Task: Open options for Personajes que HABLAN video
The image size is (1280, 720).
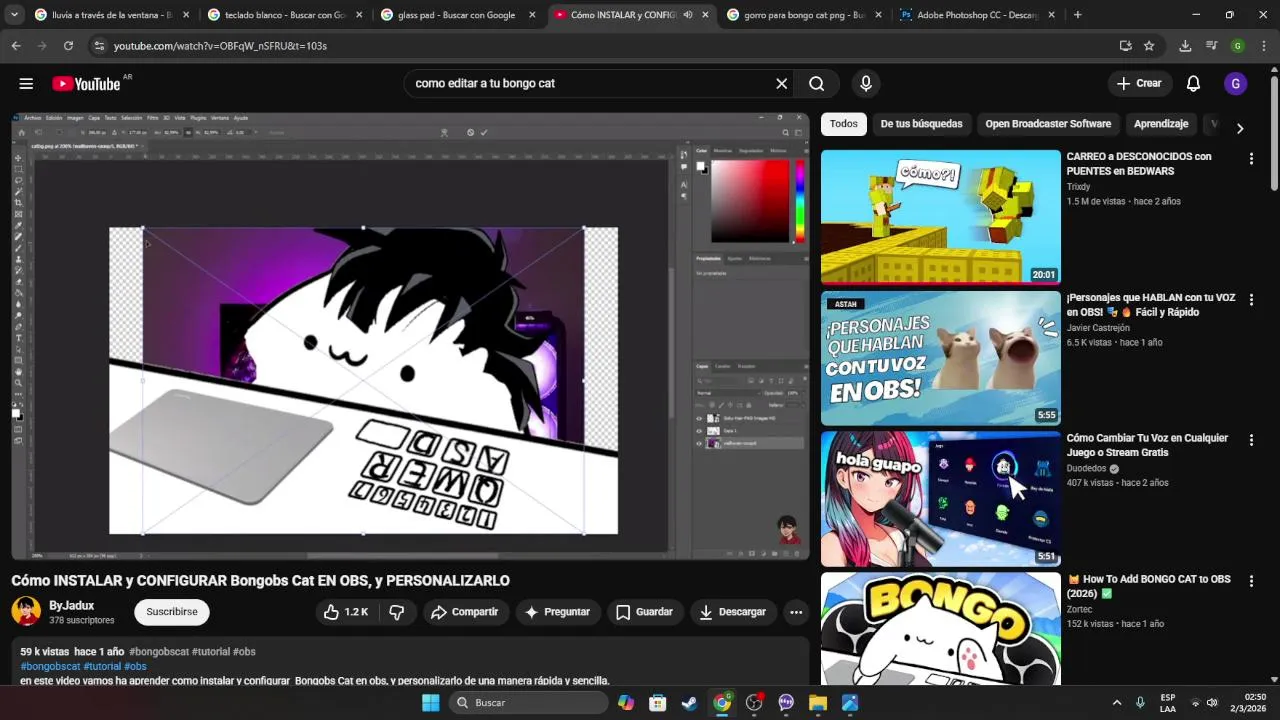Action: (x=1251, y=299)
